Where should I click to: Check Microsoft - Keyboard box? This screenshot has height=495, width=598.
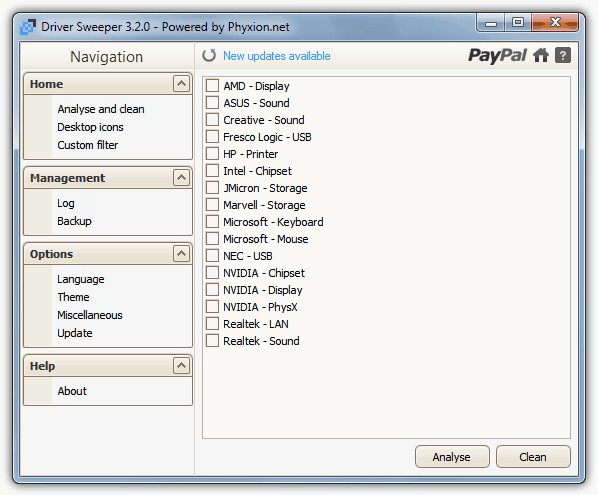(212, 222)
